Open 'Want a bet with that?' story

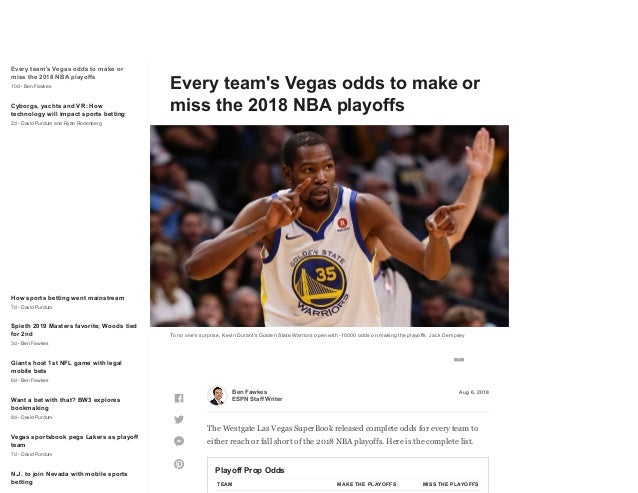pos(66,404)
